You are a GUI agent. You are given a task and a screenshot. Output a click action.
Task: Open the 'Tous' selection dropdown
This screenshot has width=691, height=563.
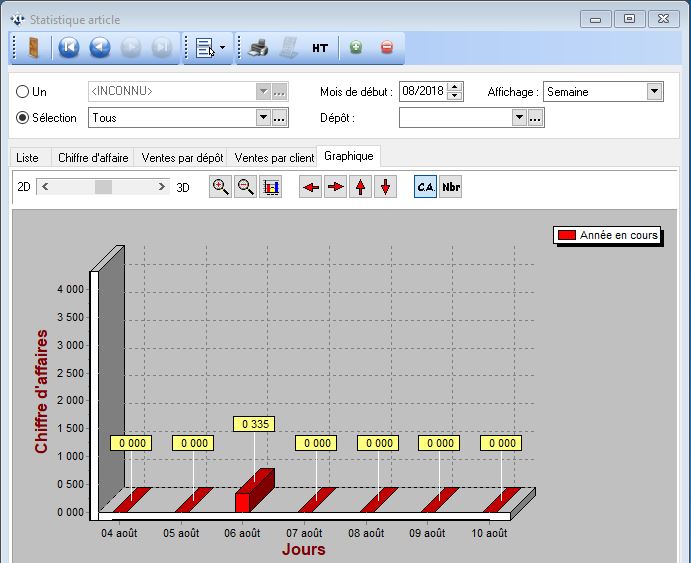tap(263, 118)
